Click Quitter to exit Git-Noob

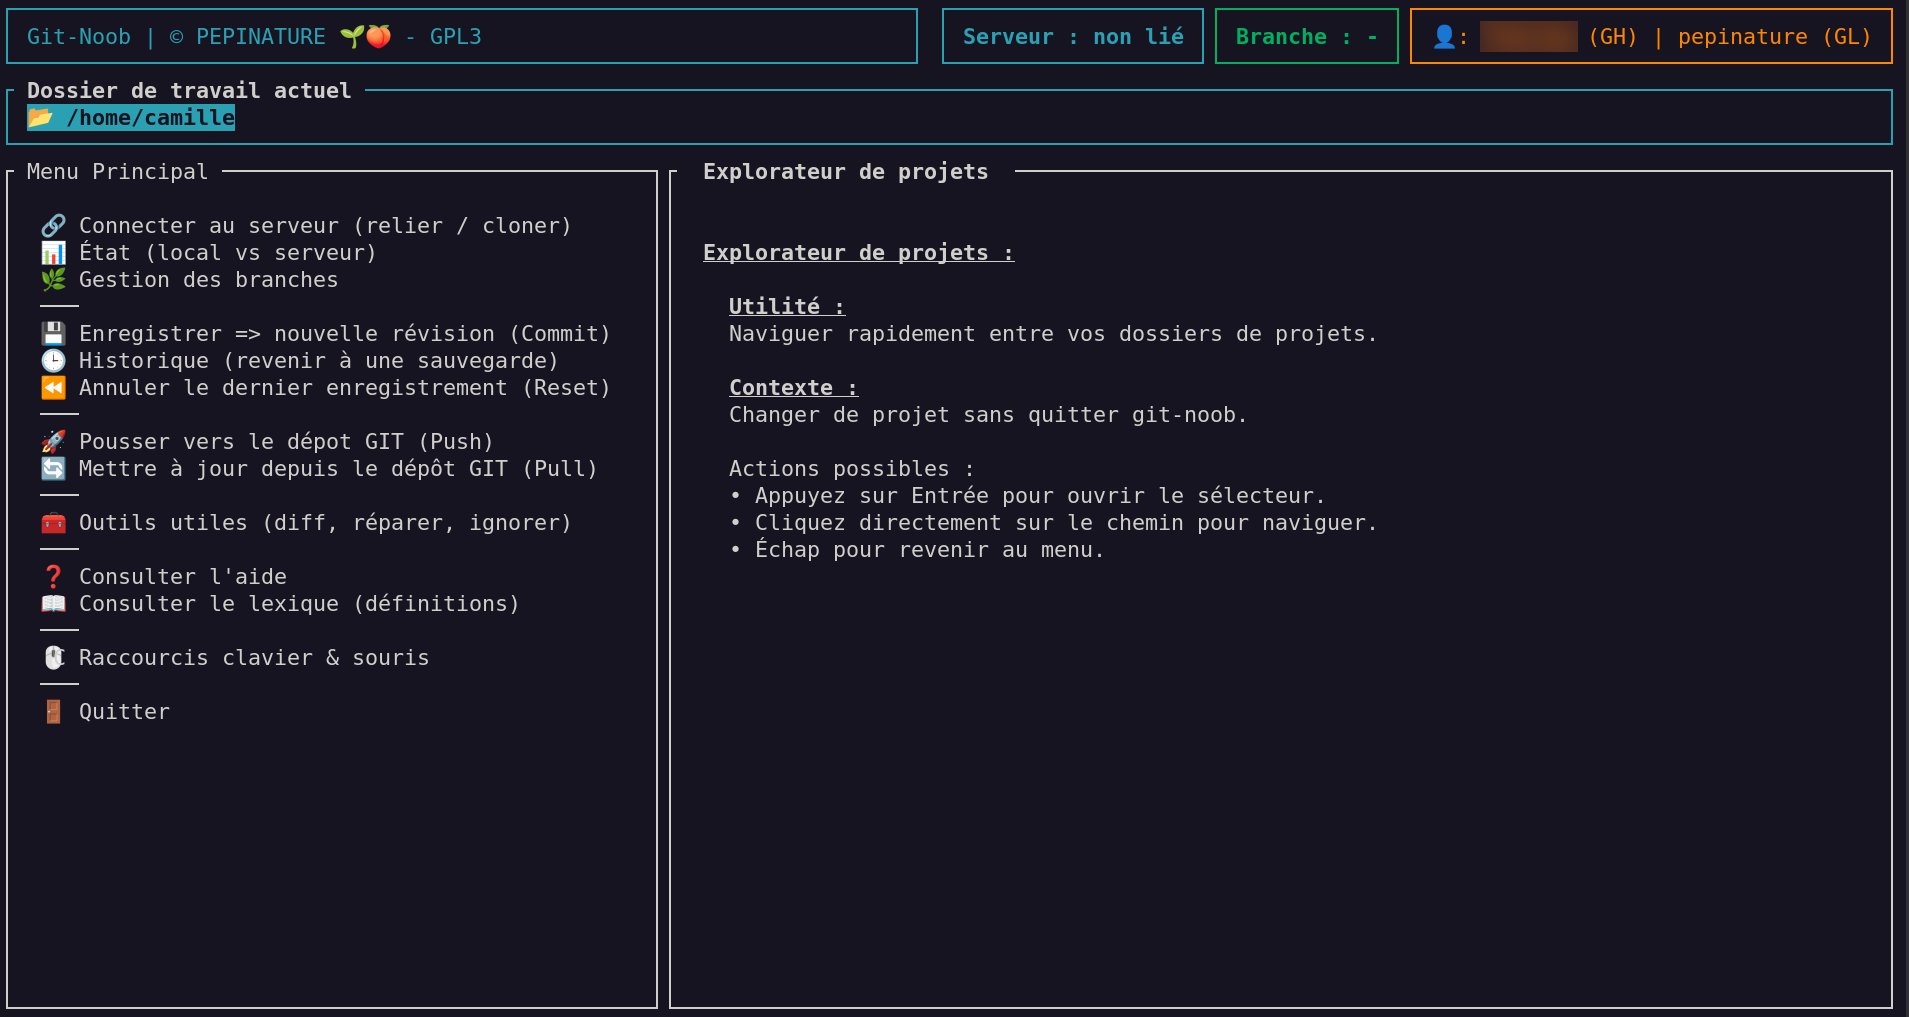tap(124, 712)
